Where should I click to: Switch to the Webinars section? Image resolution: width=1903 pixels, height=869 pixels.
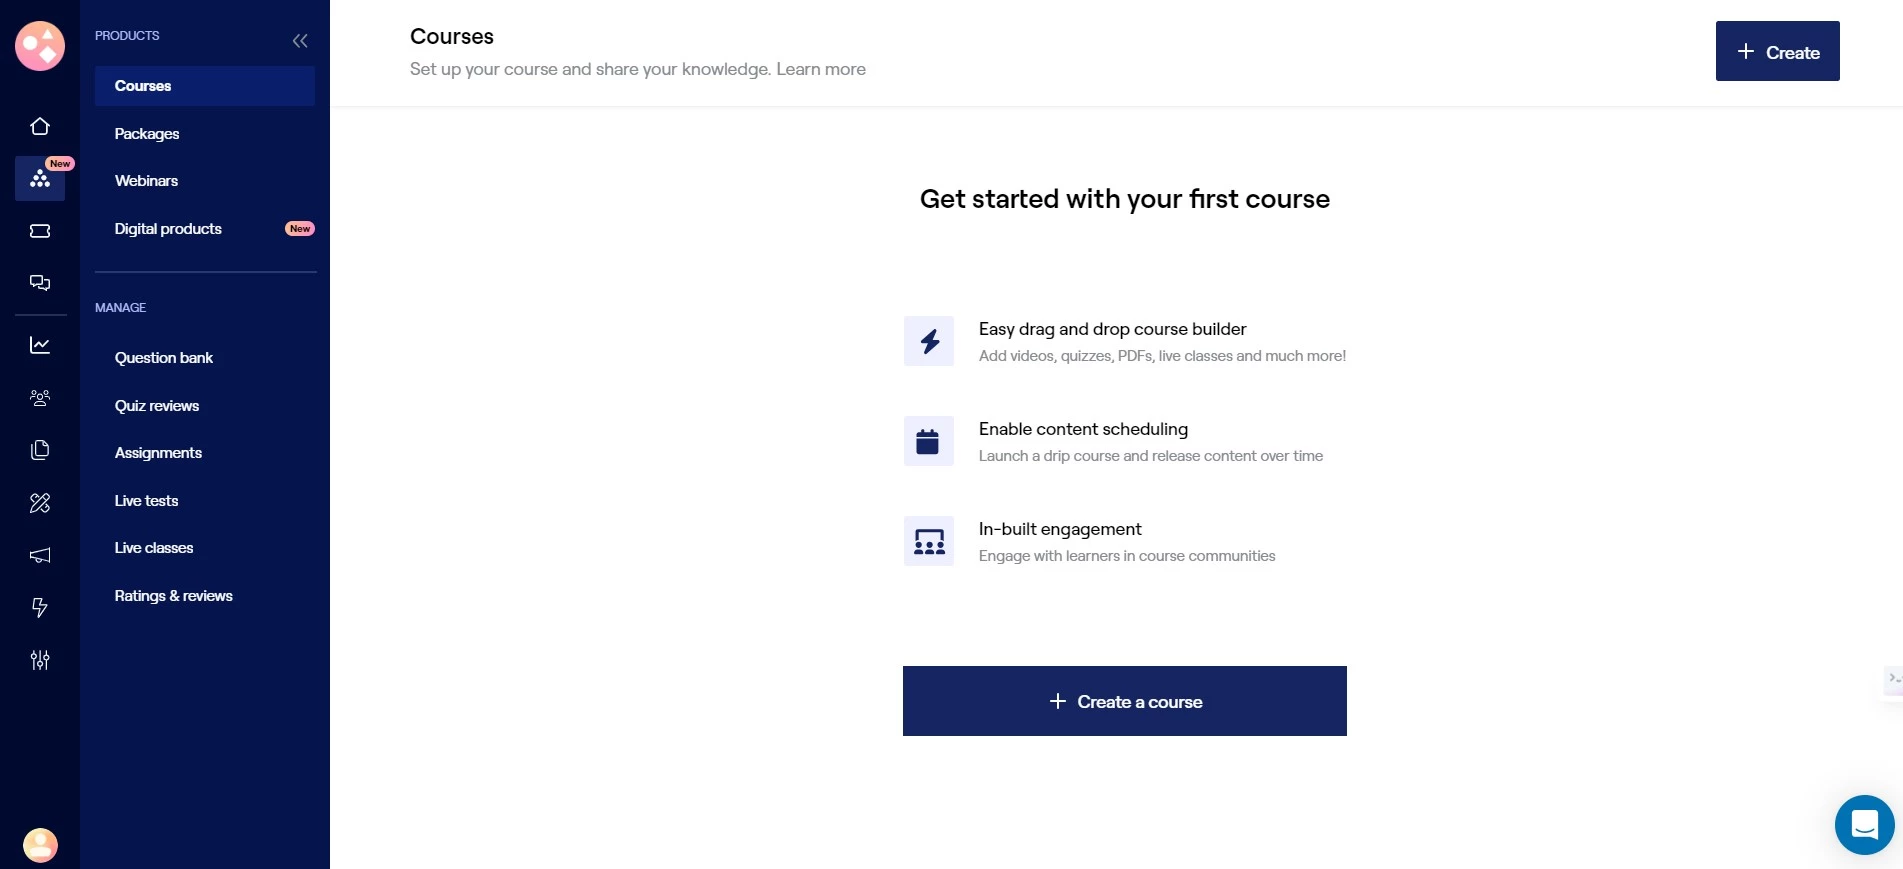pyautogui.click(x=146, y=181)
